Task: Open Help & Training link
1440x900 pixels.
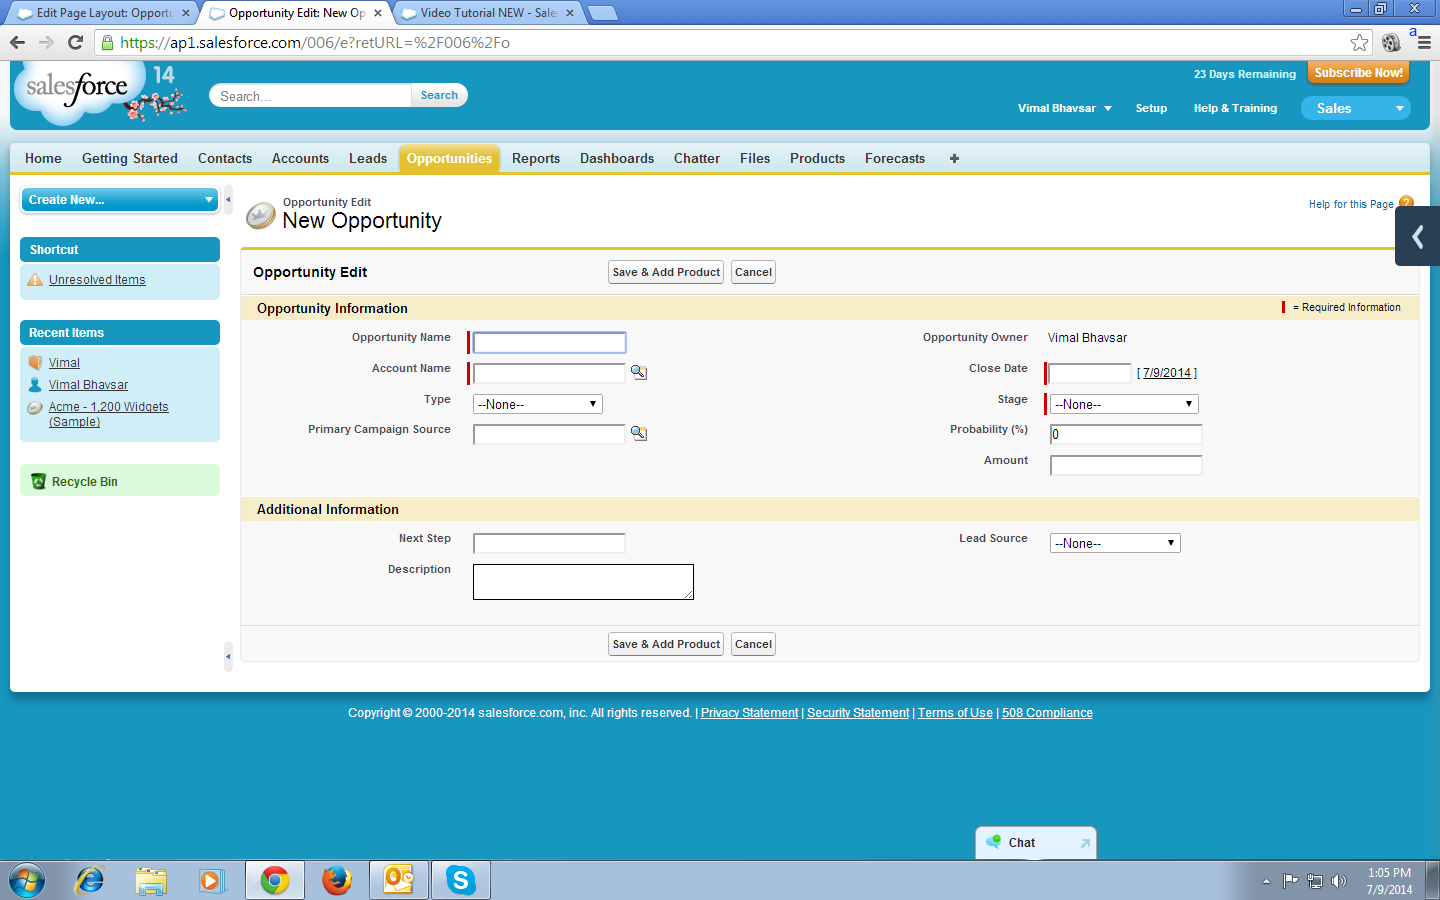Action: 1235,108
